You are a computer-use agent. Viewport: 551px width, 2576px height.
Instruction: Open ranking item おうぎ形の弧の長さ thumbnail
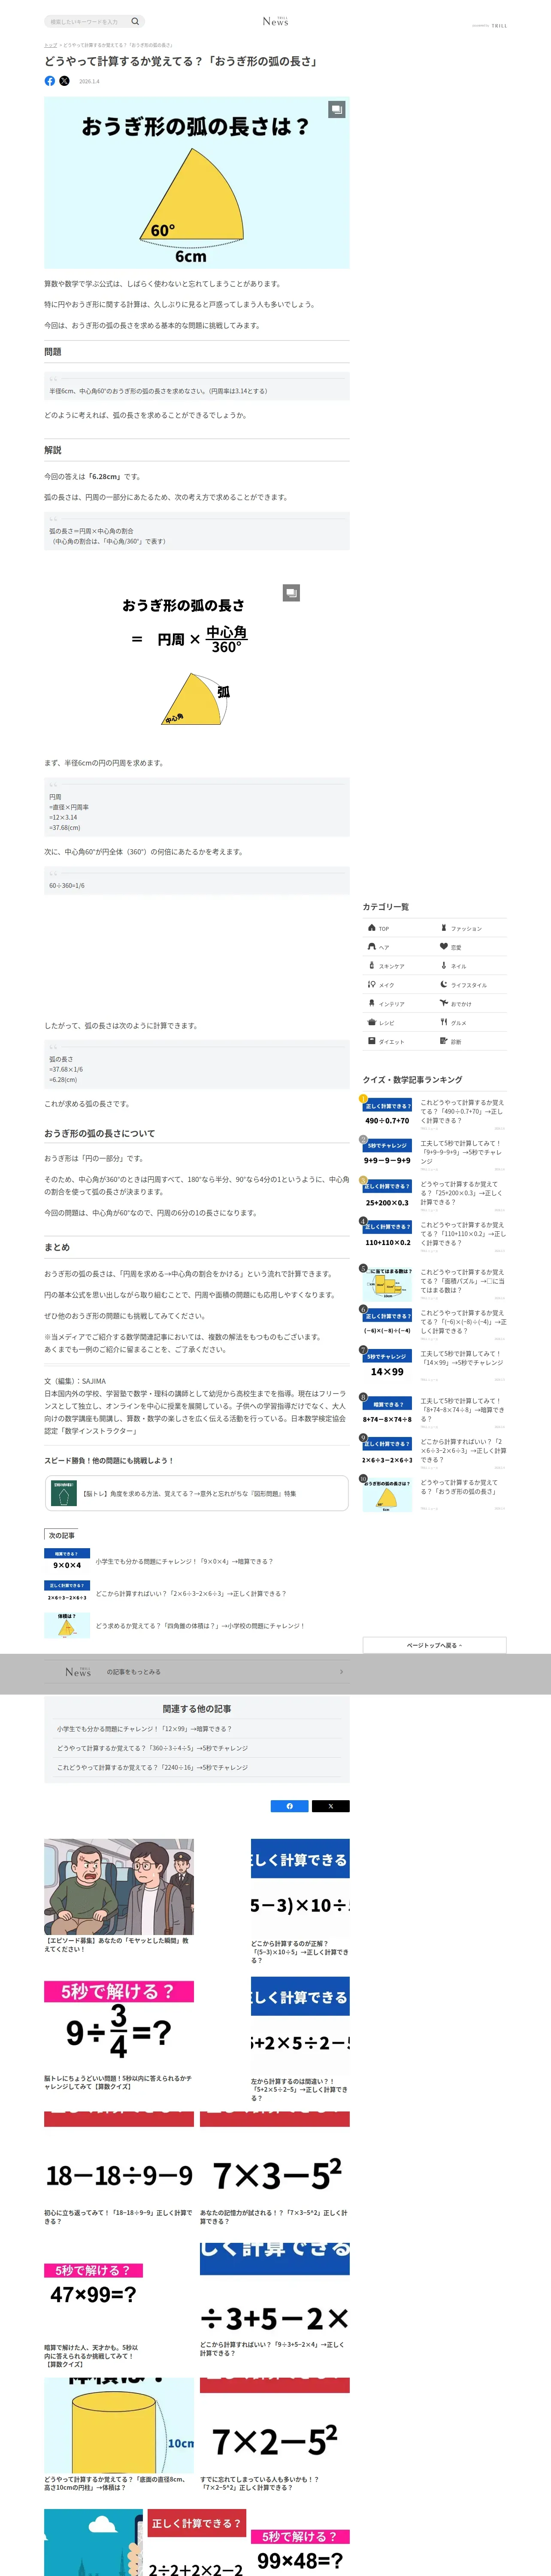(x=387, y=1494)
